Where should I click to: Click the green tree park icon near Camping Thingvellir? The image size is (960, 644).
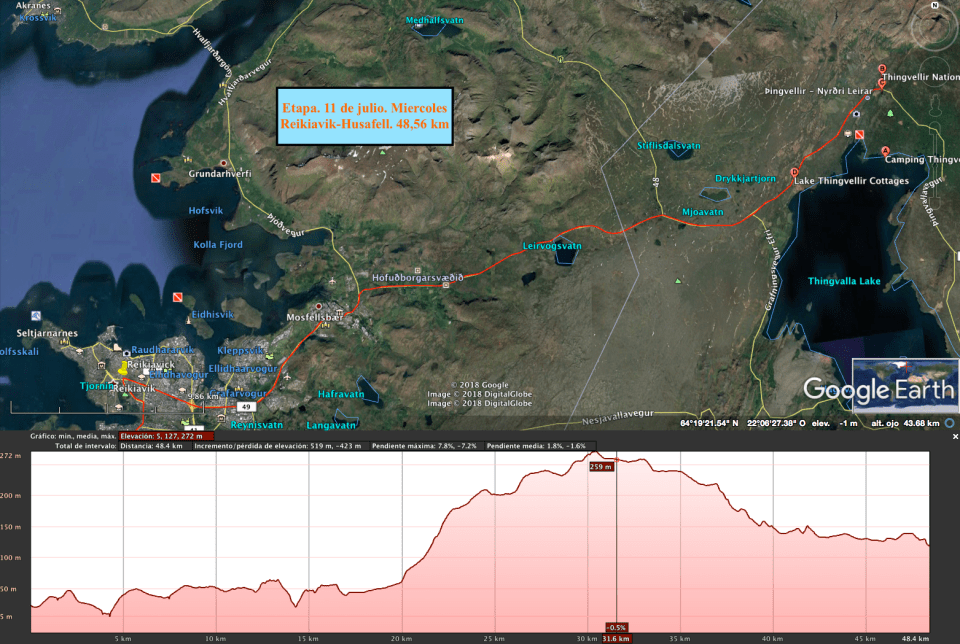[890, 112]
